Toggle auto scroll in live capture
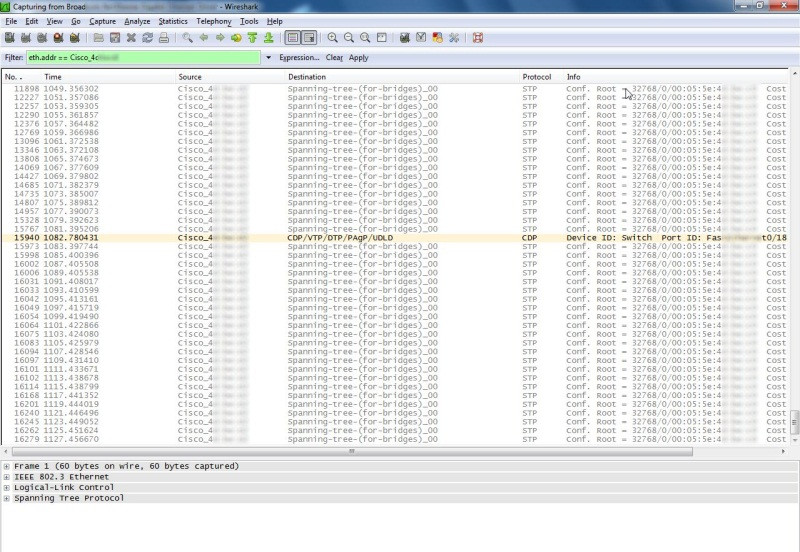The height and width of the screenshot is (552, 800). (309, 38)
